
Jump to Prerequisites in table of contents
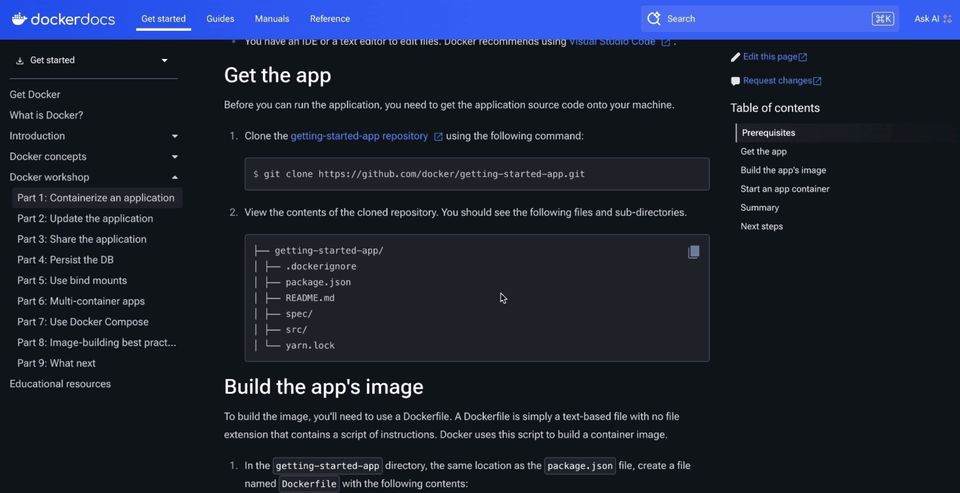click(x=768, y=133)
